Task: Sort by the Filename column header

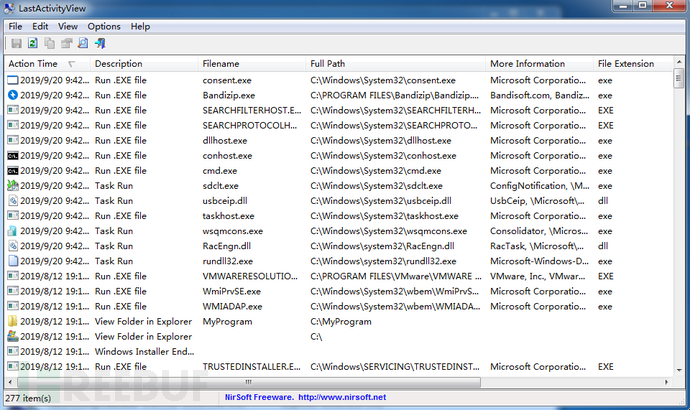Action: click(252, 64)
